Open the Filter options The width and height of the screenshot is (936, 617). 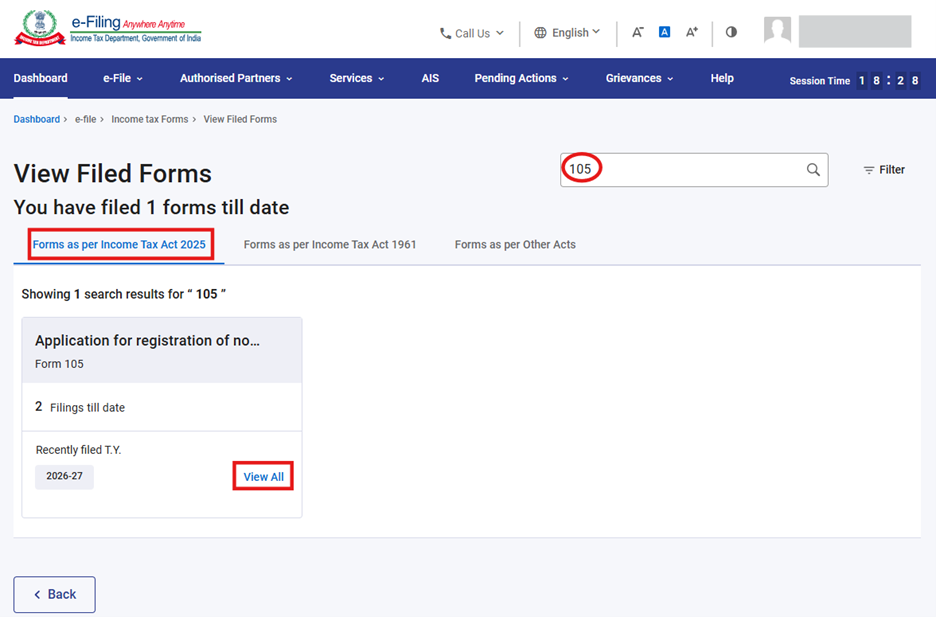coord(884,170)
